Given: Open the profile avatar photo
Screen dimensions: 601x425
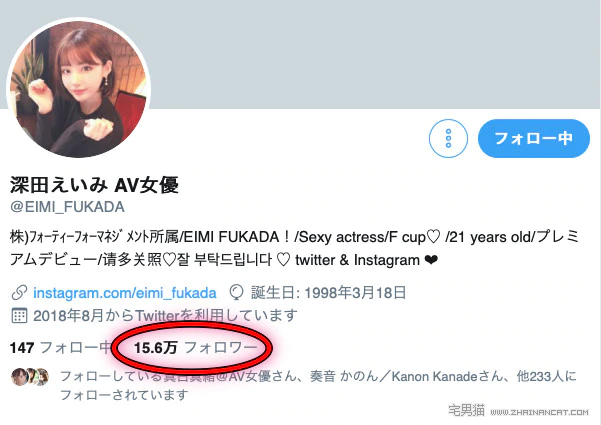Looking at the screenshot, I should [x=79, y=89].
